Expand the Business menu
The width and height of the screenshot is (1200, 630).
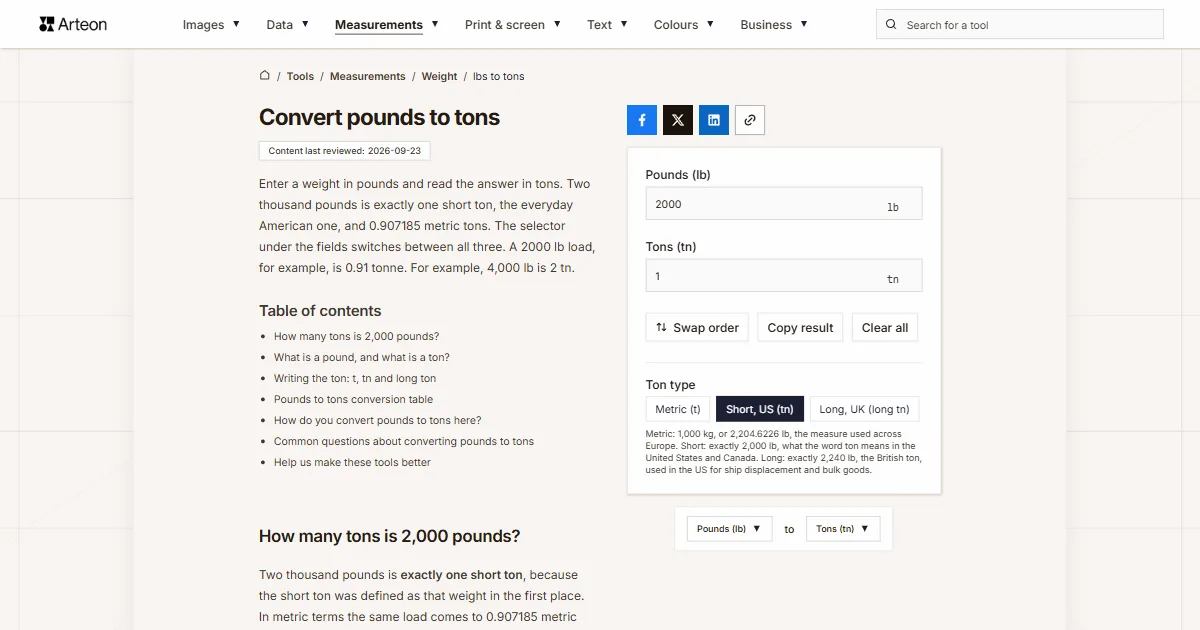point(774,25)
